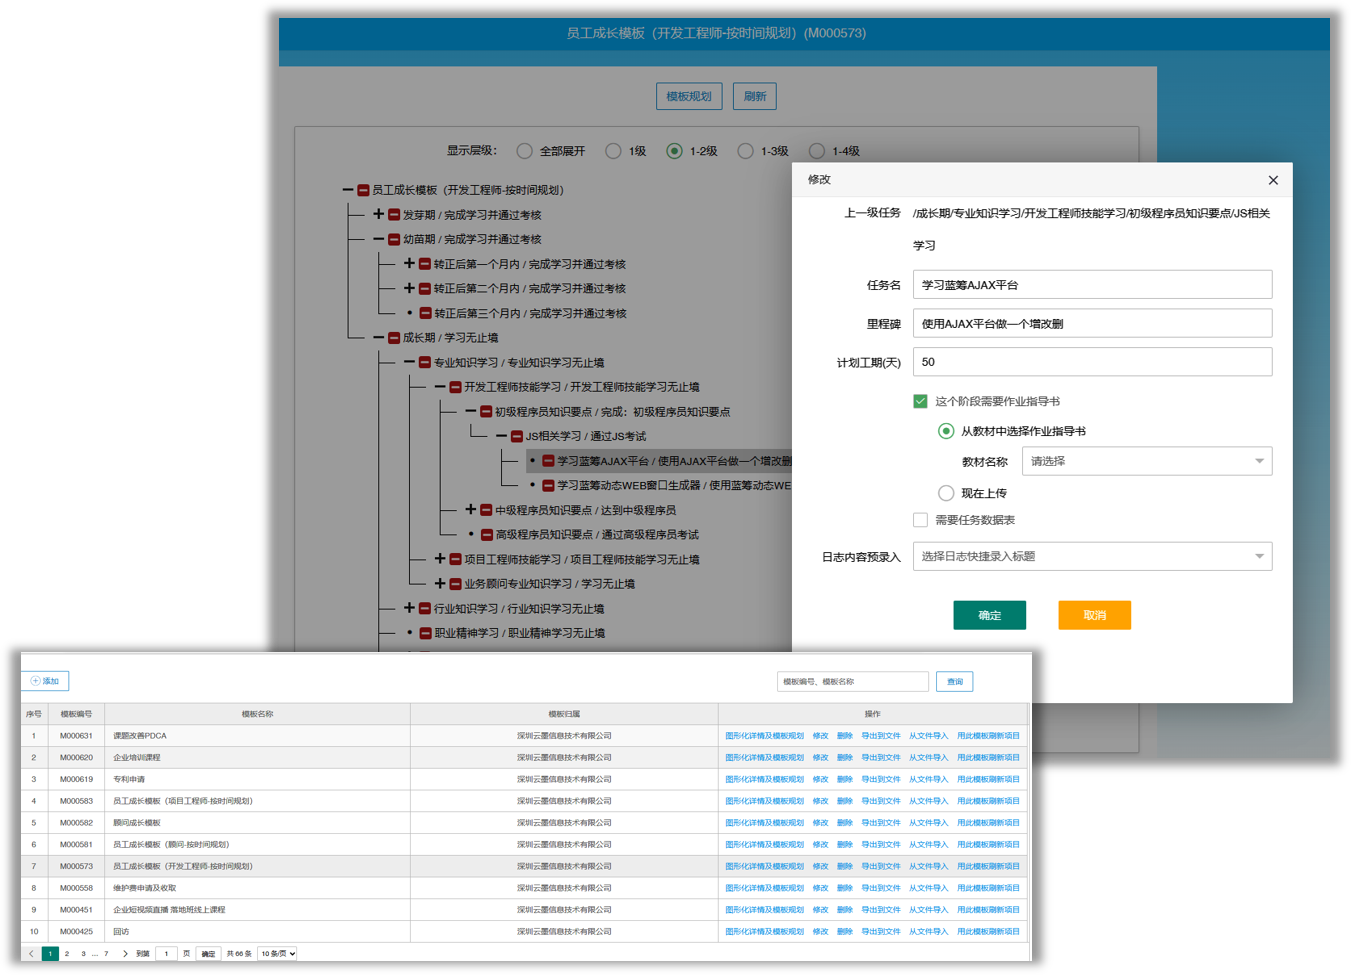Click the orange 取消 button
Screen dimensions: 1351x975
pos(1094,615)
